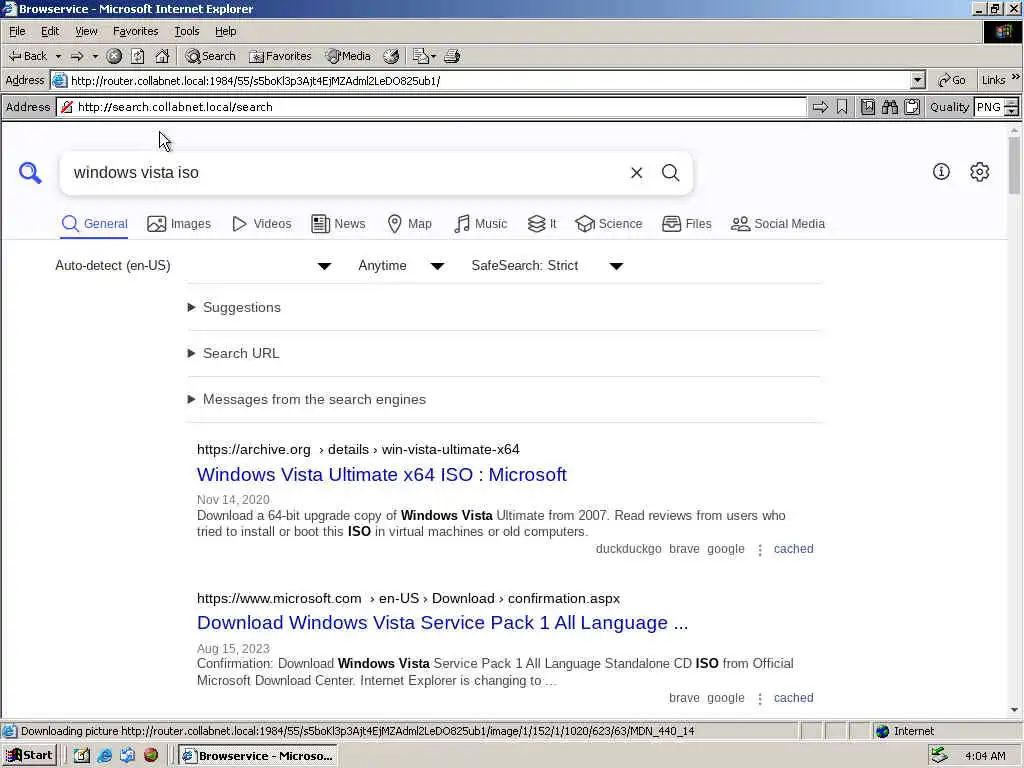The image size is (1024, 768).
Task: Switch to the Videos tab
Action: (x=261, y=224)
